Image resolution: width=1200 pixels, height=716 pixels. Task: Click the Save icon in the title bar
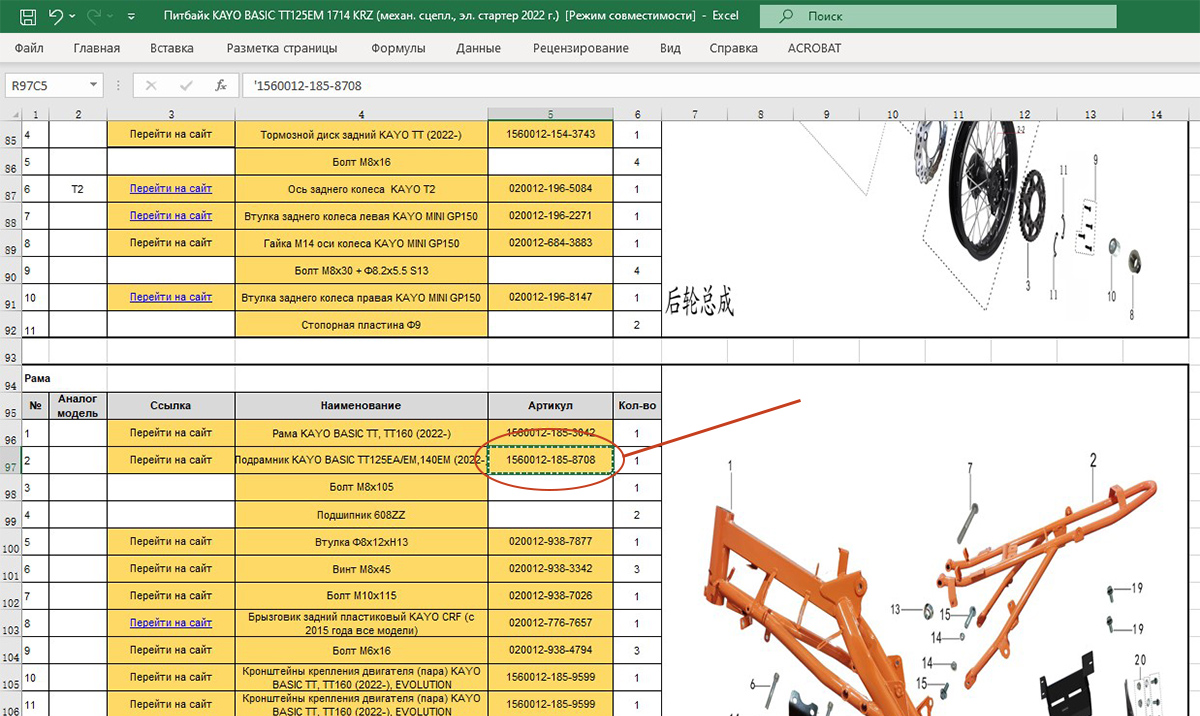tap(28, 17)
